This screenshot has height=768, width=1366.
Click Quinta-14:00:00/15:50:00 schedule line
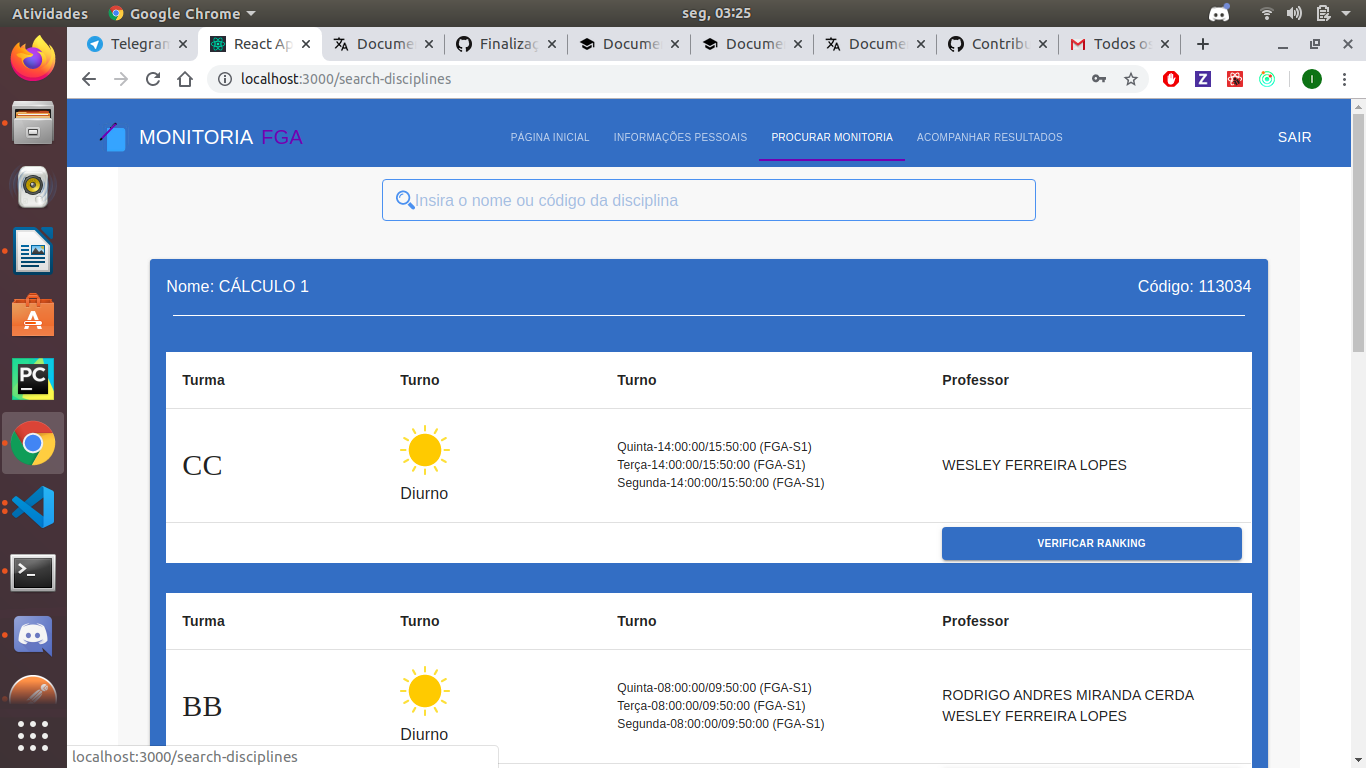click(x=714, y=447)
